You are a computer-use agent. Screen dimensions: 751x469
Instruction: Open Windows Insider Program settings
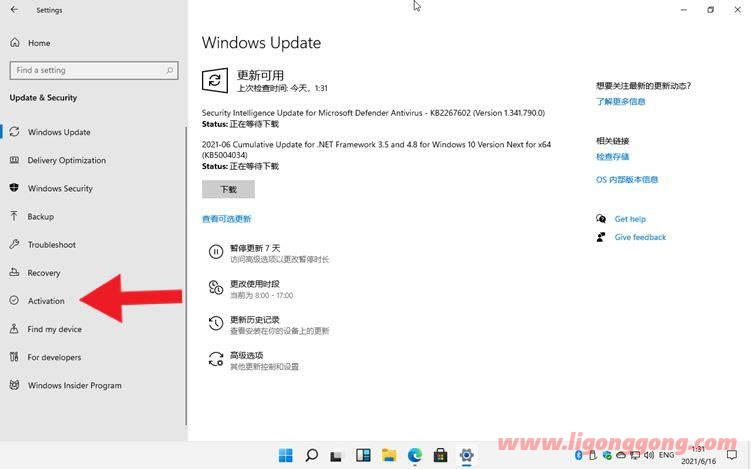(75, 386)
